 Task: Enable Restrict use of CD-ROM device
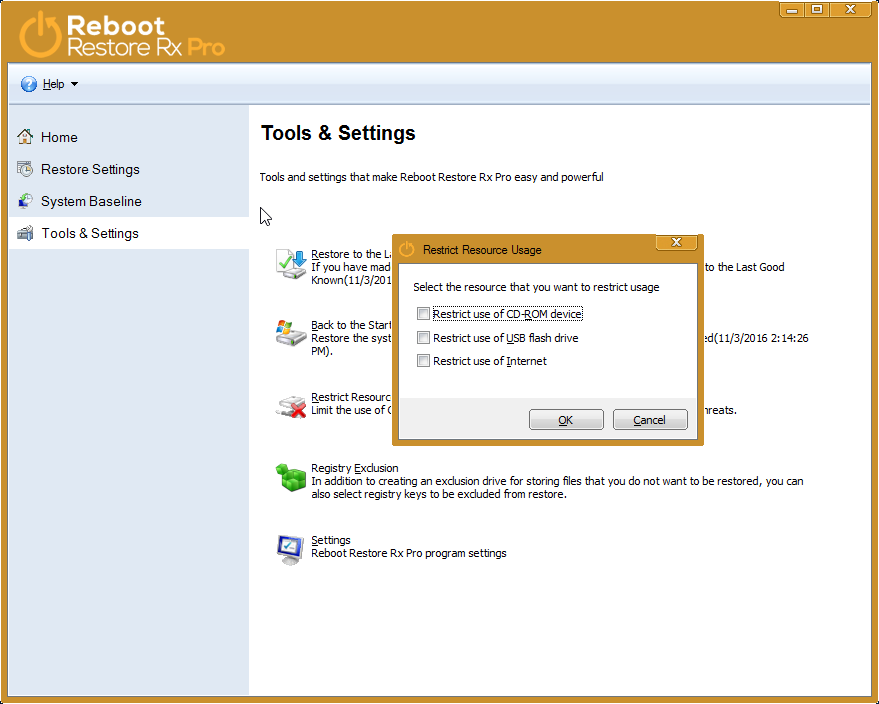coord(424,314)
